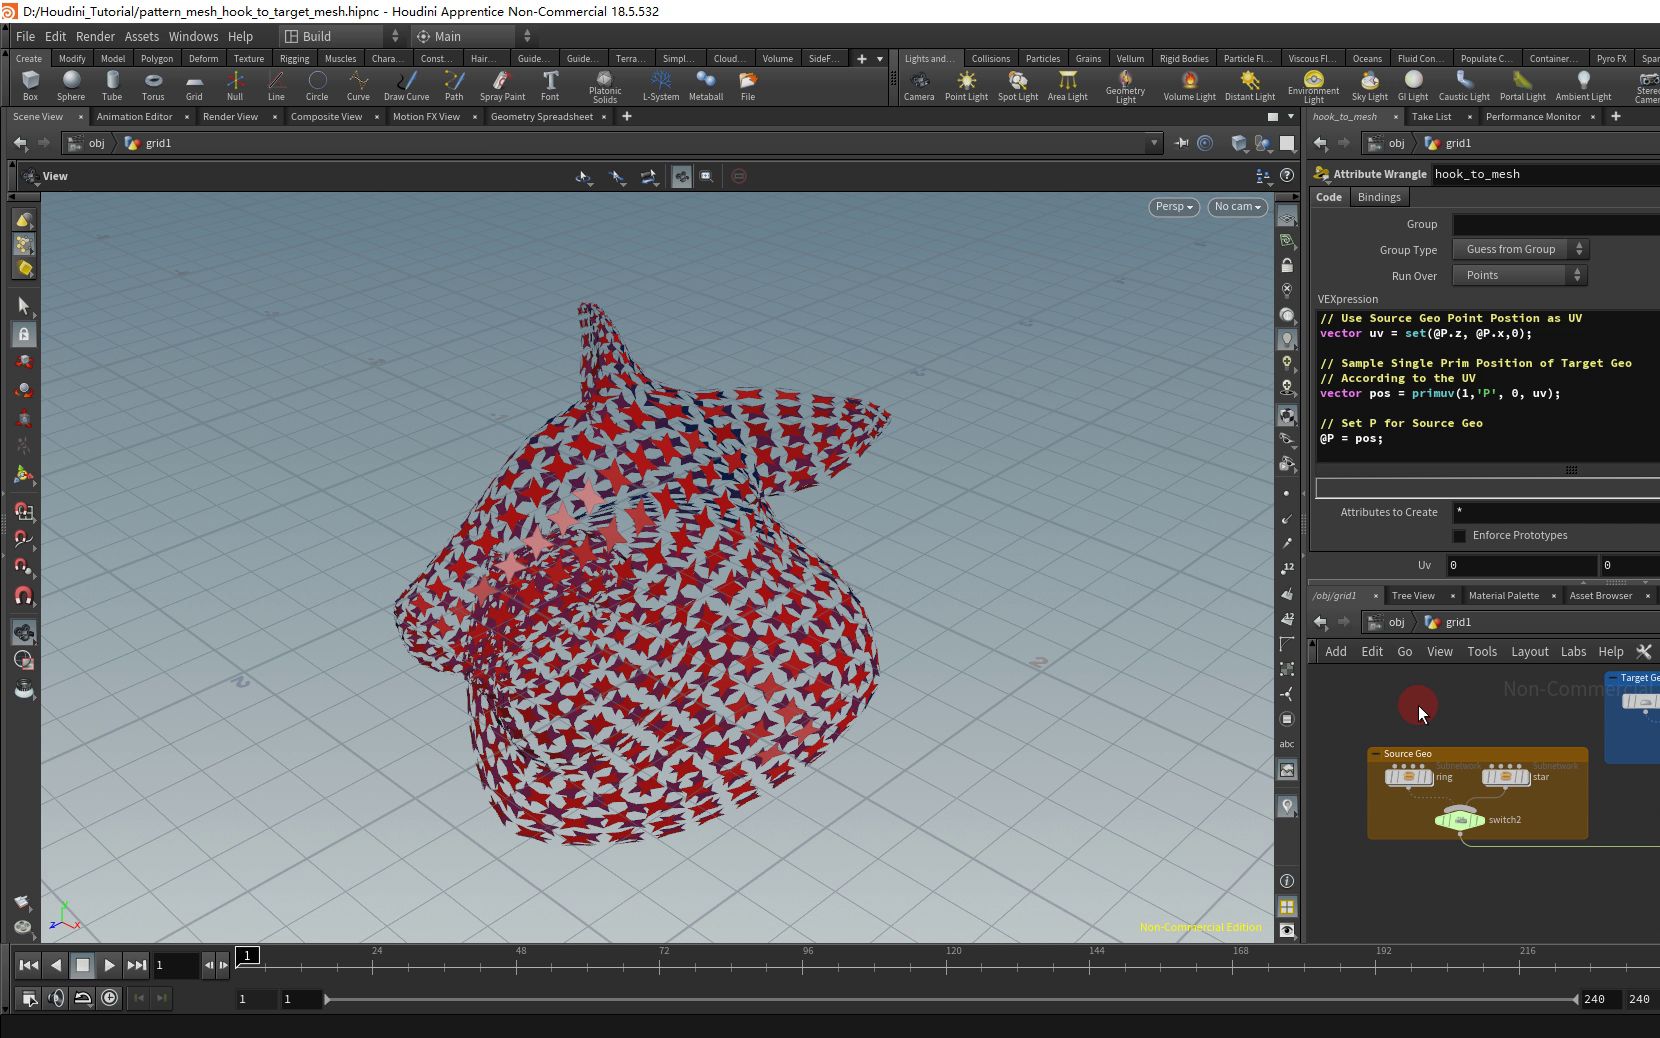Click the timeline at frame 1 marker
1660x1038 pixels.
pyautogui.click(x=247, y=956)
